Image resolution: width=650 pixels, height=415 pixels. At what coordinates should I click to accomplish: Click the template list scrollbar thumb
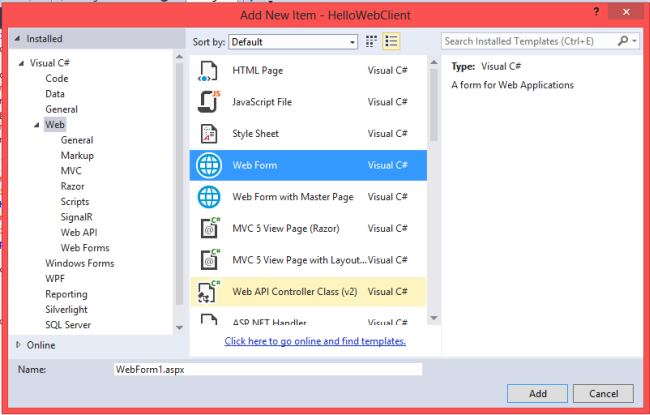click(434, 105)
